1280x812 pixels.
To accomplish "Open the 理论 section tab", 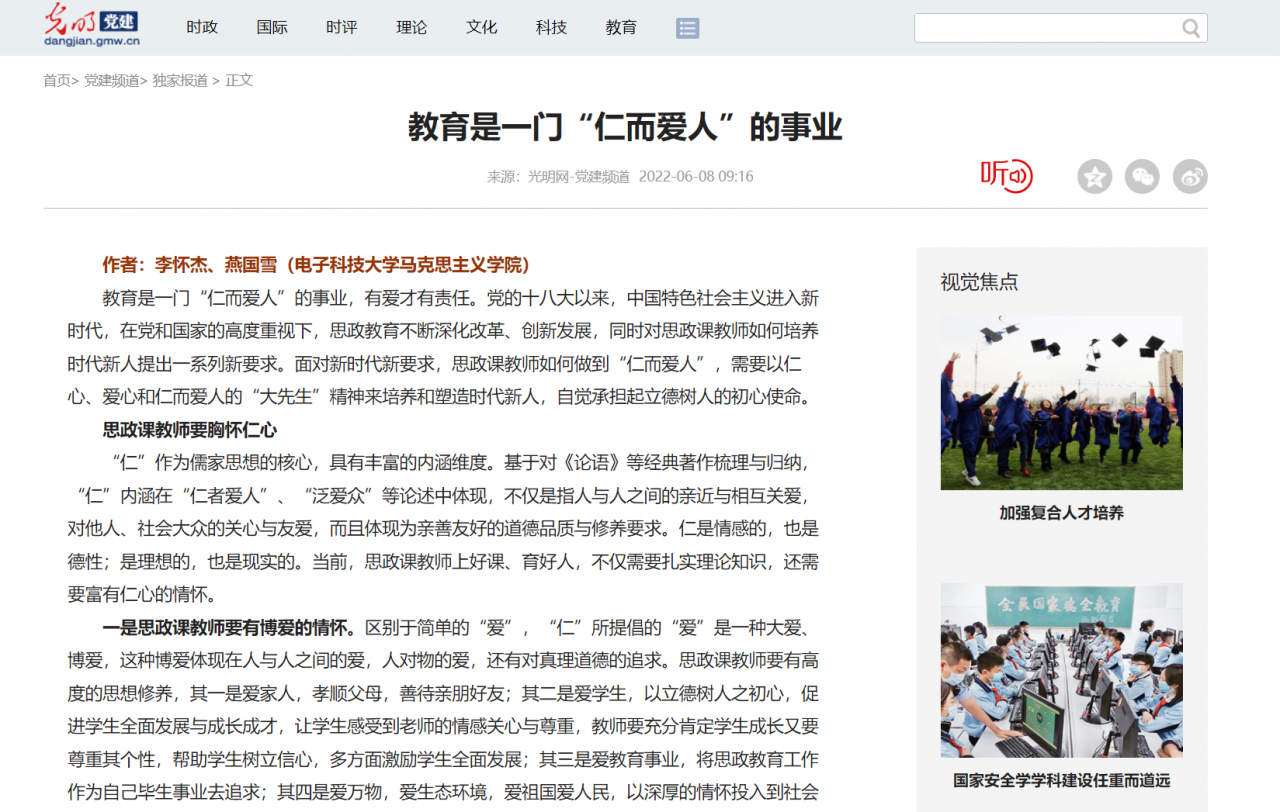I will point(411,28).
